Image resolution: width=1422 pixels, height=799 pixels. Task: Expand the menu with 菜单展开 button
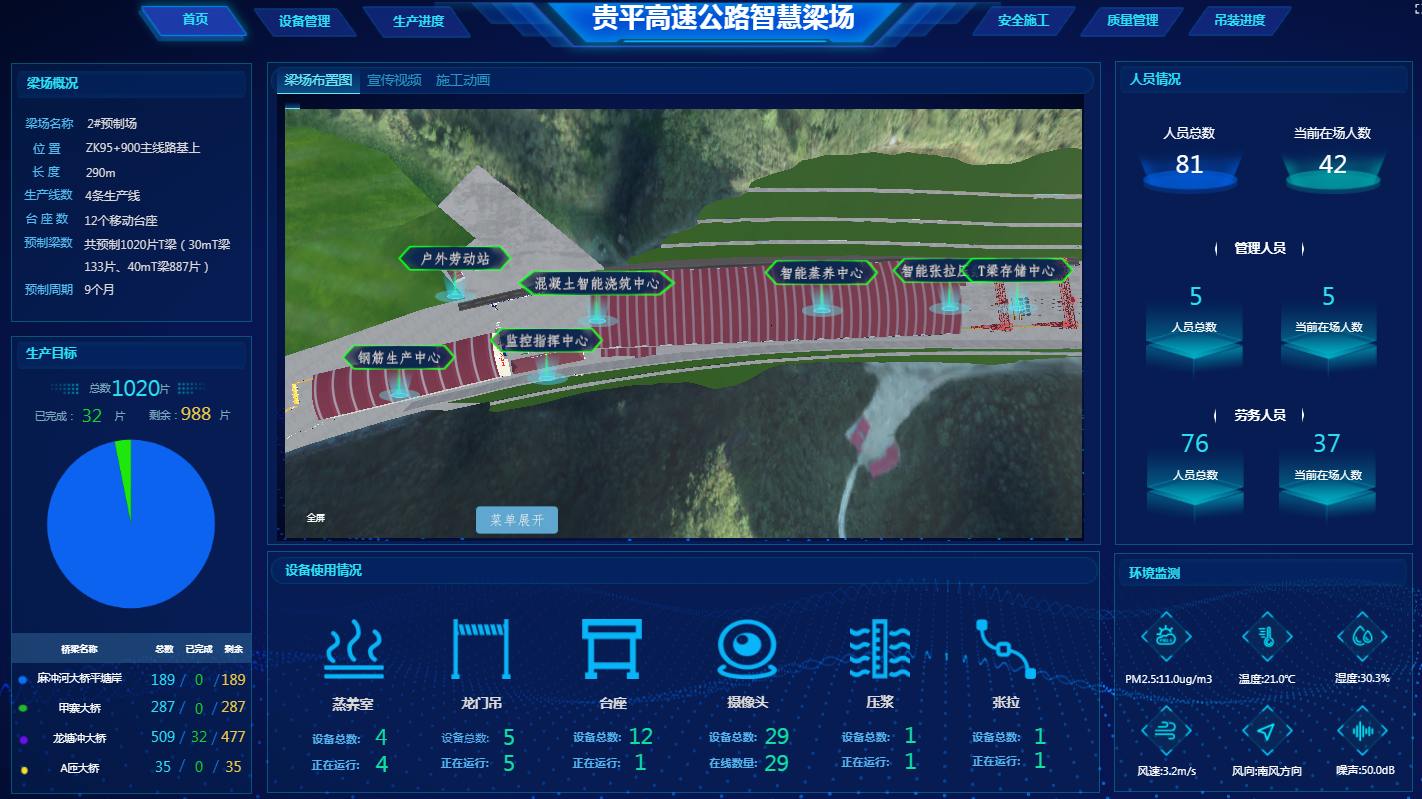pyautogui.click(x=517, y=520)
